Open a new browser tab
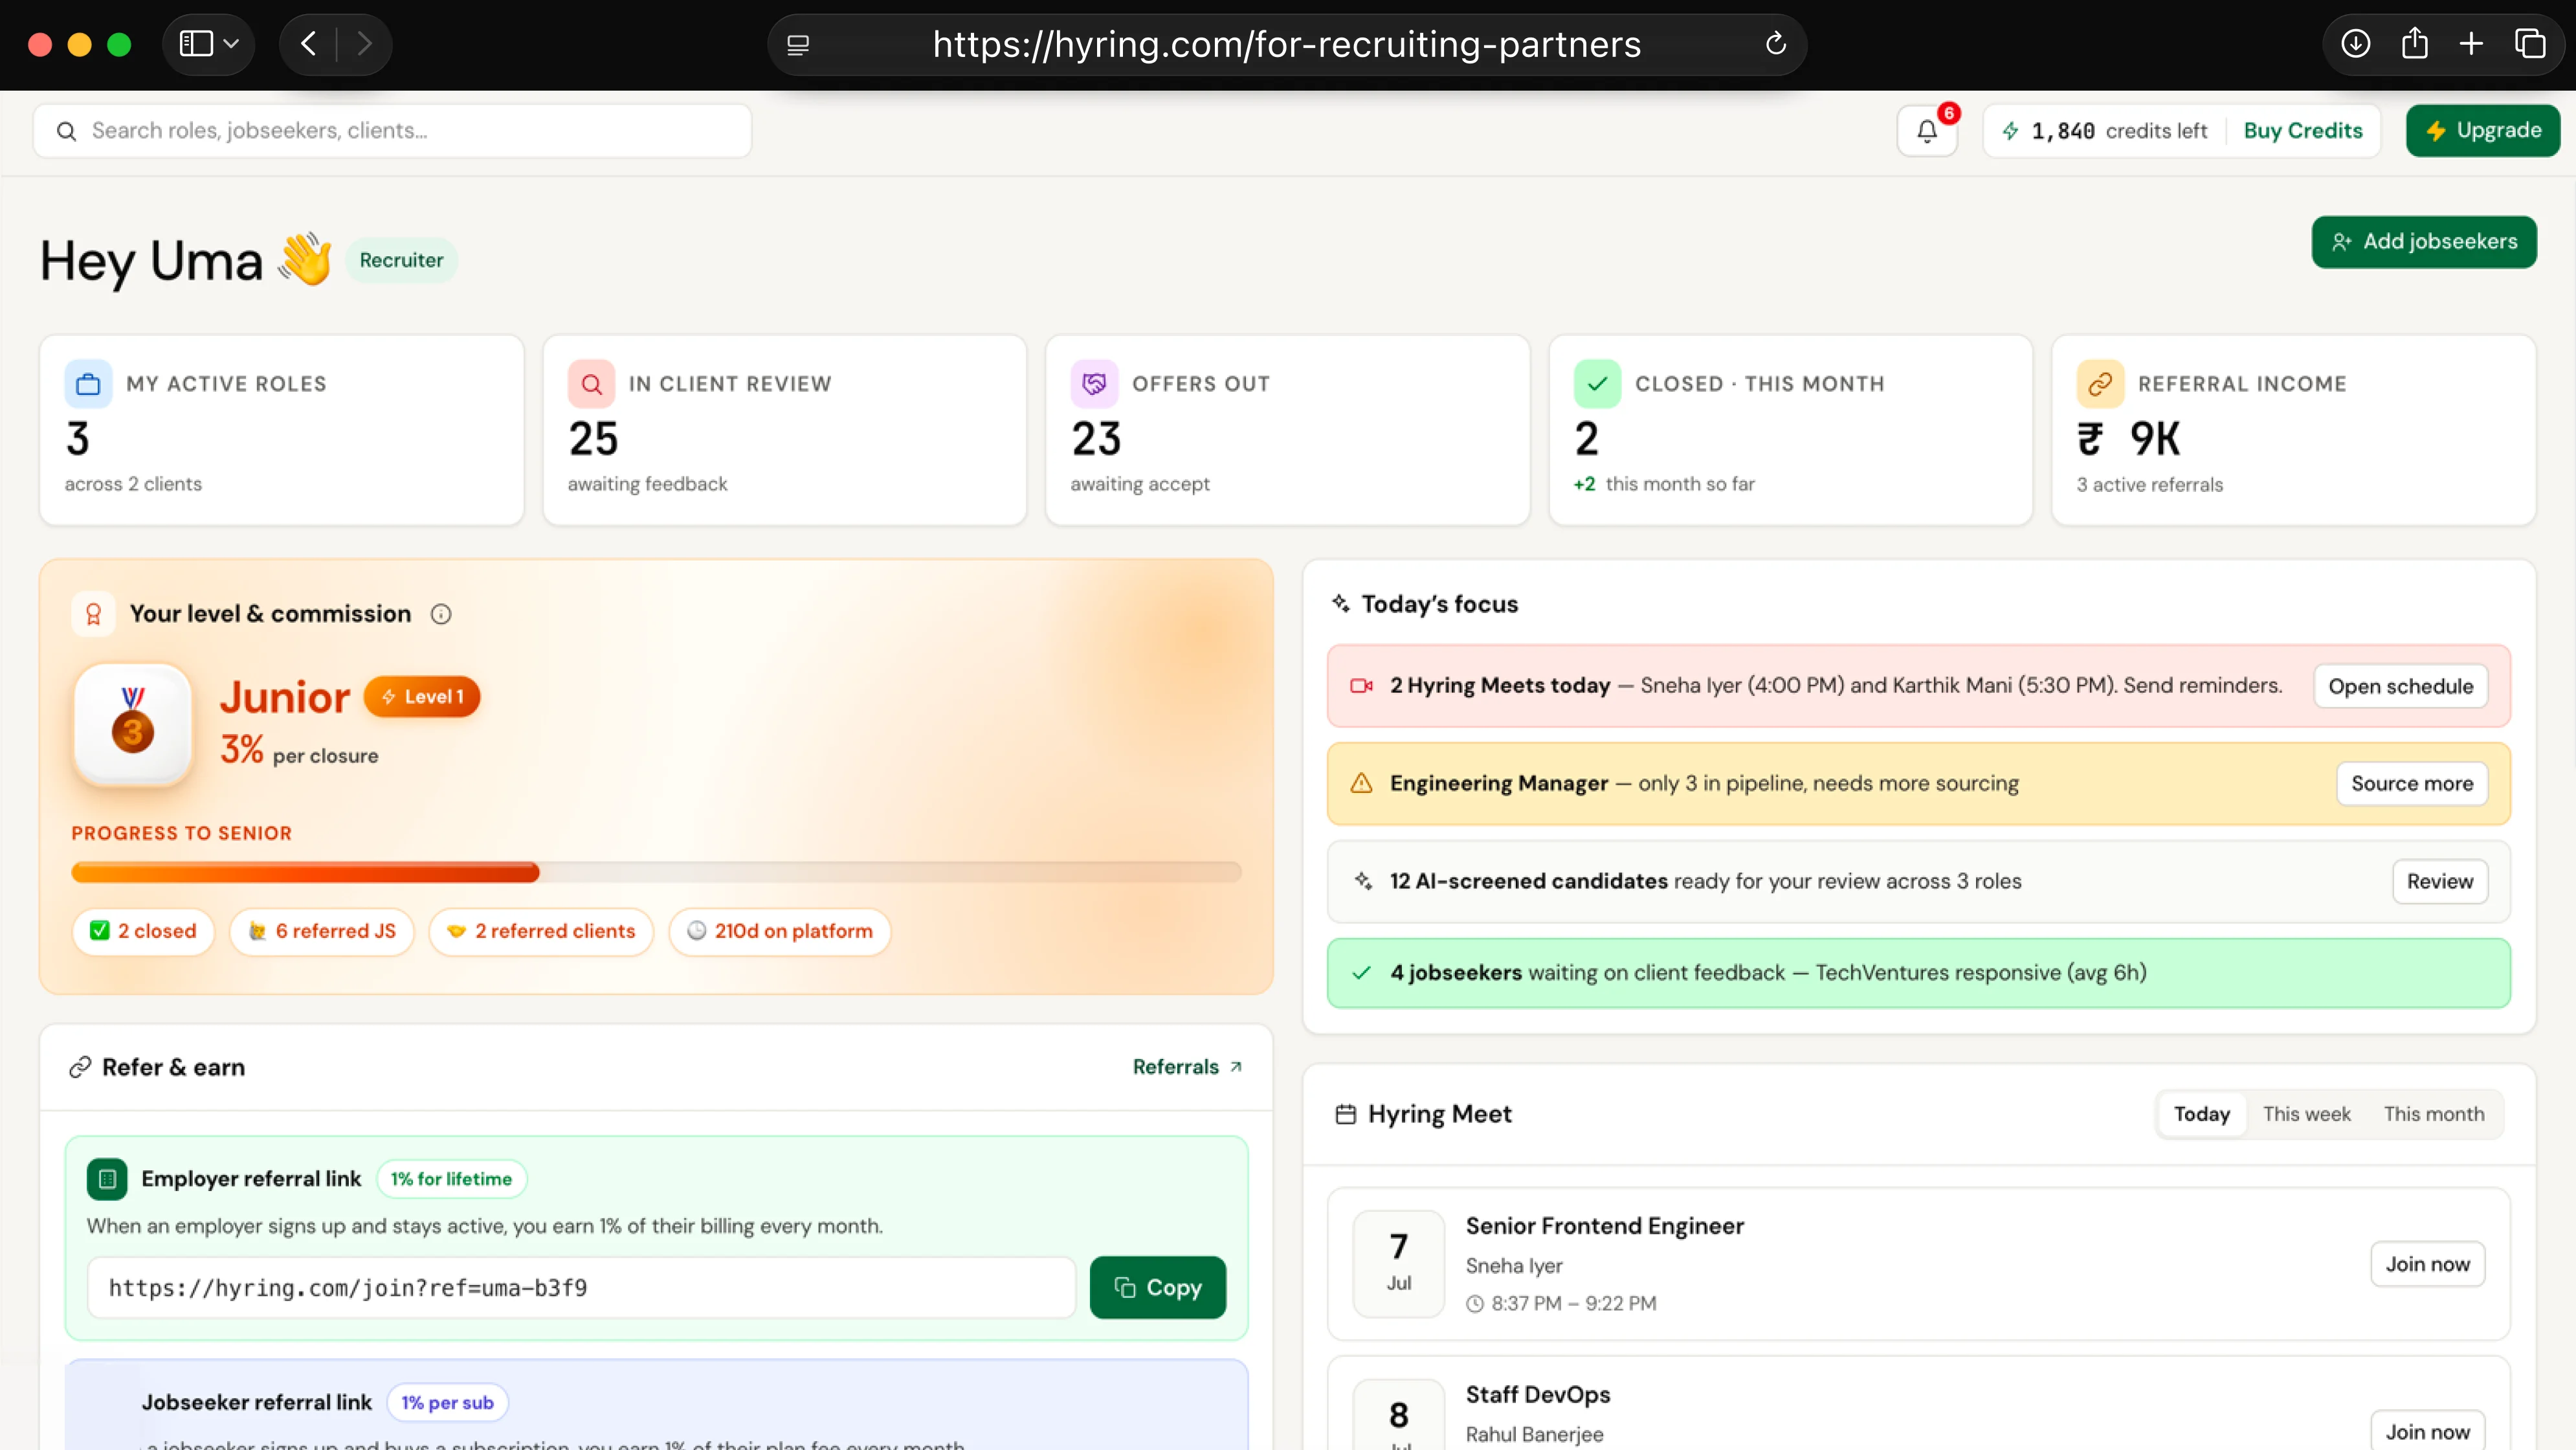 [2471, 44]
